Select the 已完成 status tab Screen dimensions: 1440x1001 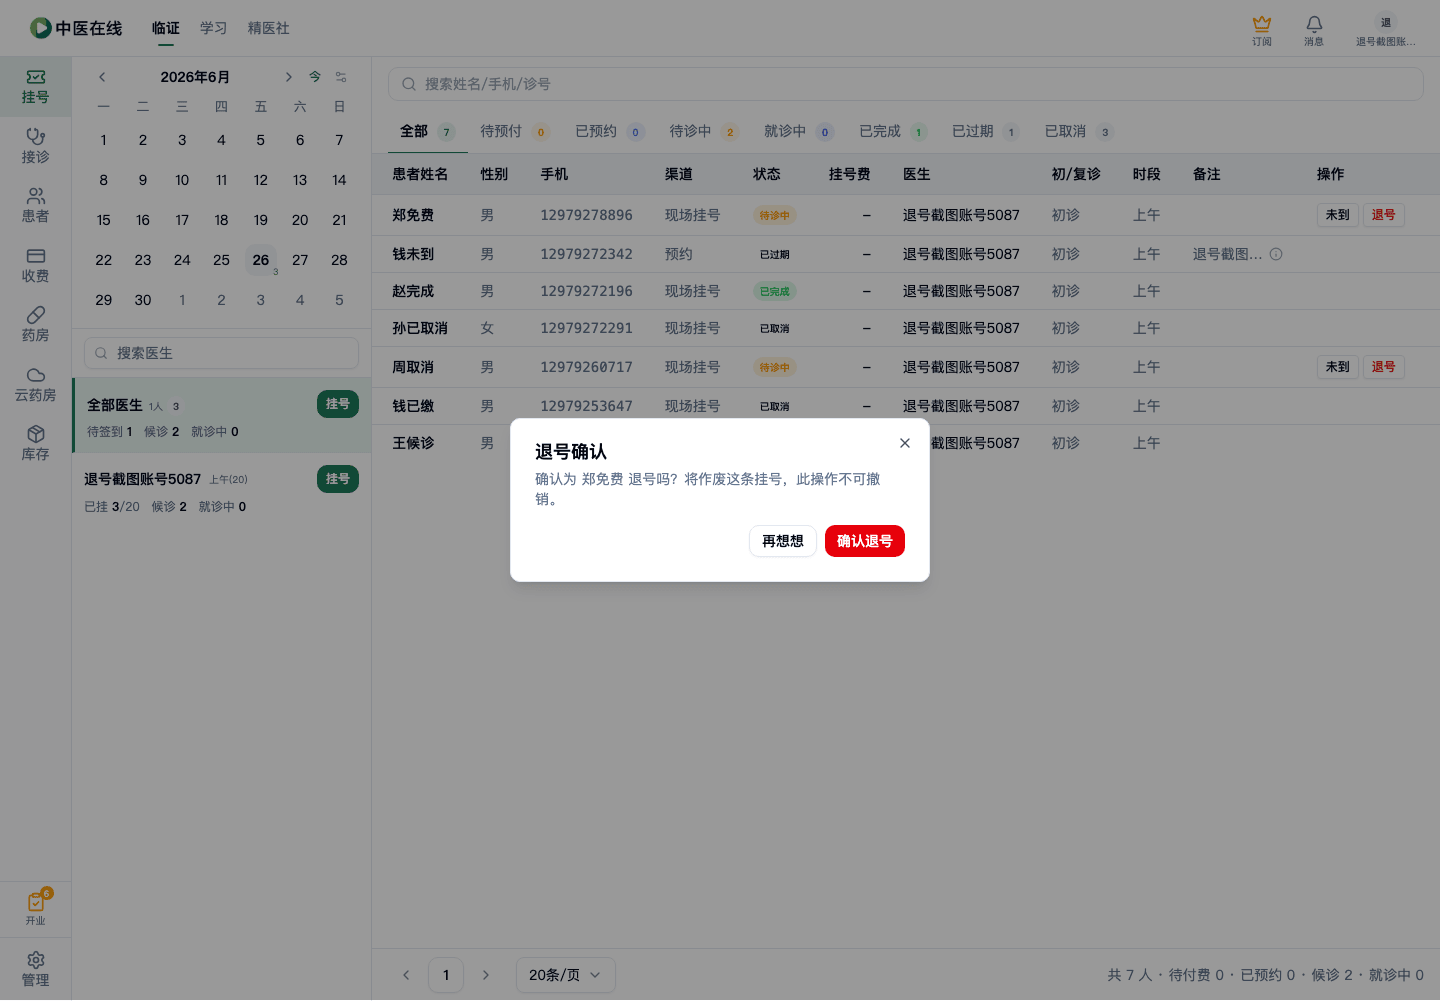[x=893, y=132]
